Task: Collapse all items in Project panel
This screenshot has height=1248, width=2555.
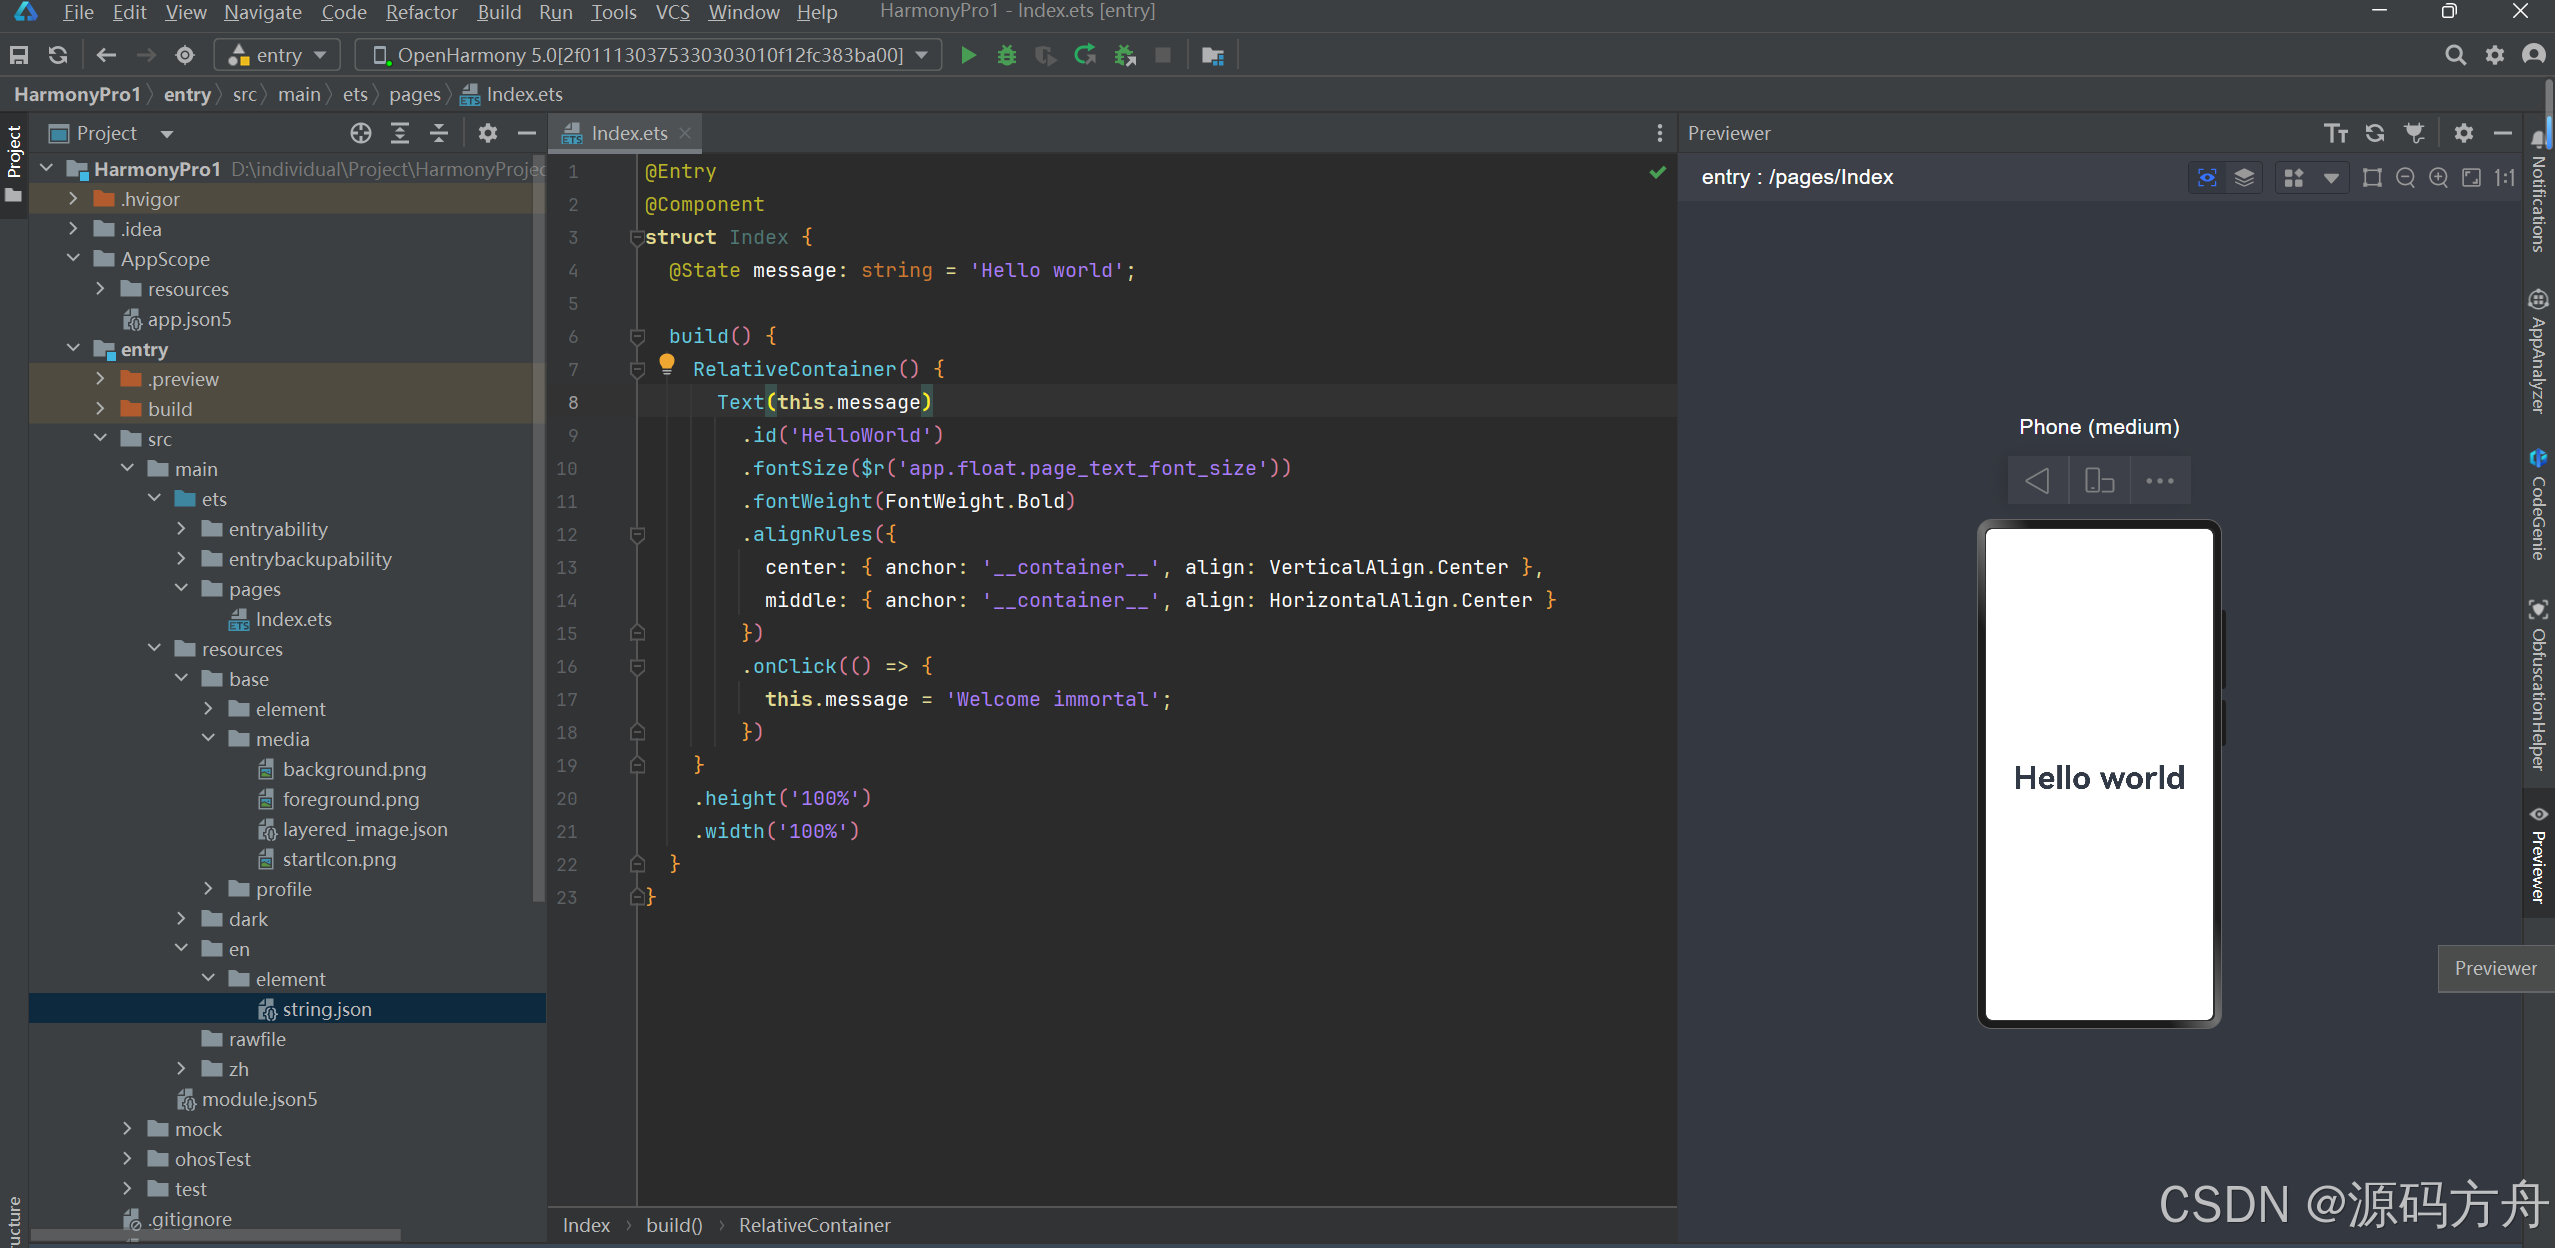Action: 439,133
